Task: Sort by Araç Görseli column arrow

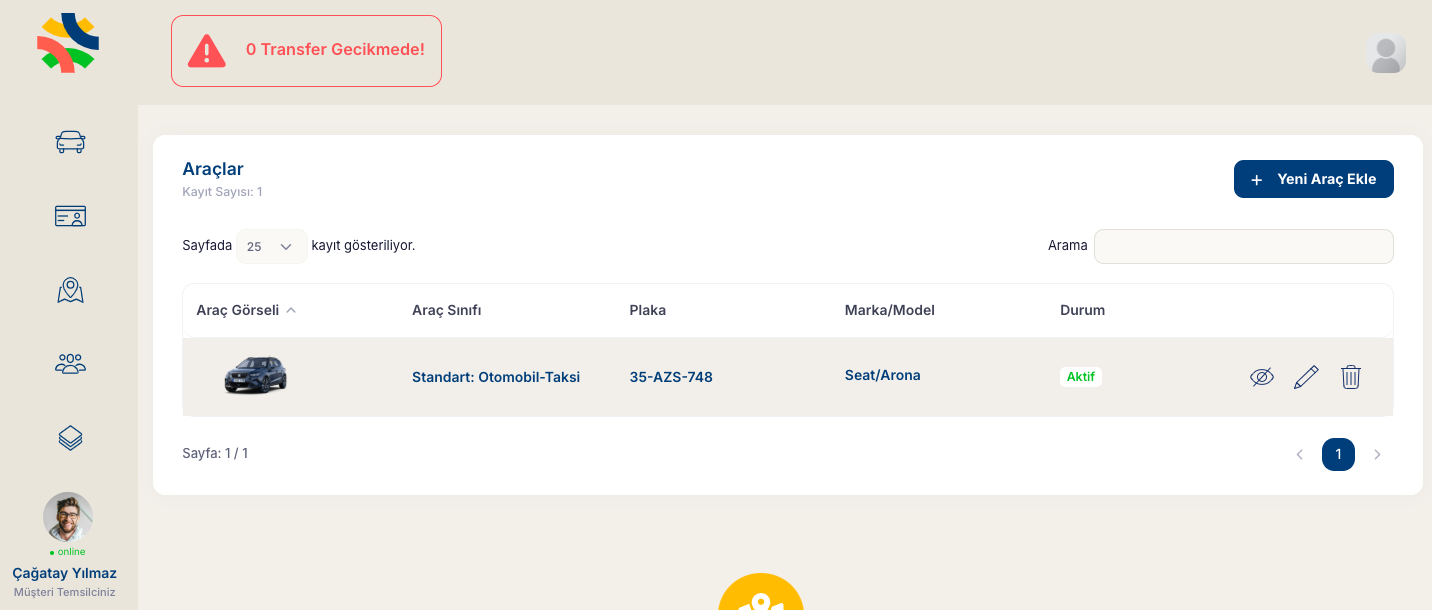Action: point(291,310)
